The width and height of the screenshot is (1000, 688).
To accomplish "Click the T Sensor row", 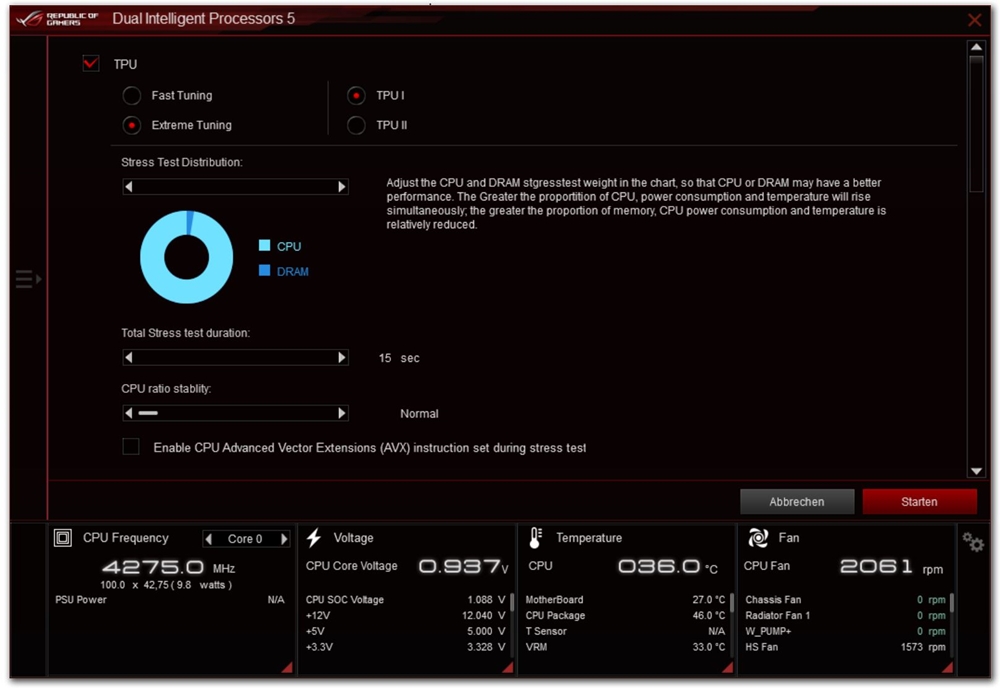I will [x=625, y=631].
